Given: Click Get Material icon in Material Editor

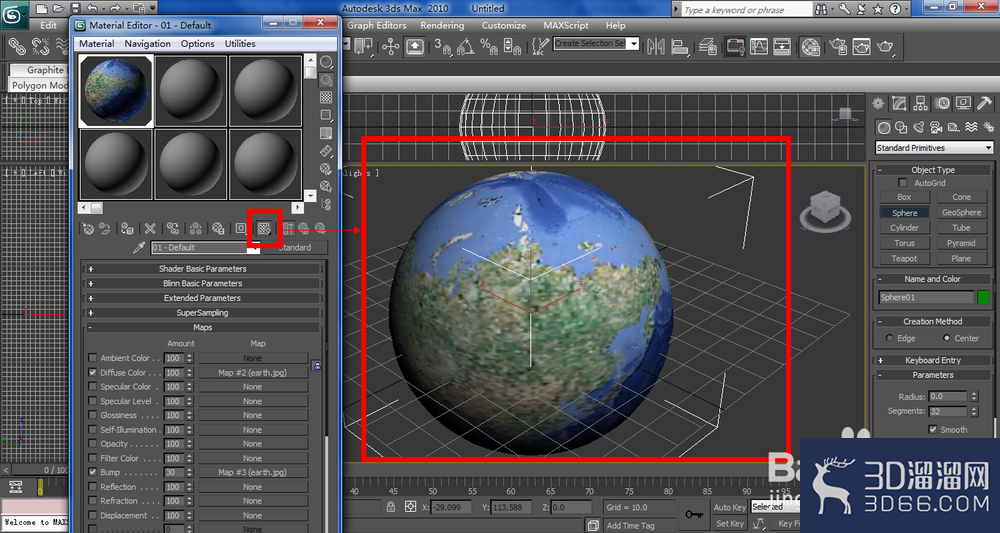Looking at the screenshot, I should pos(89,228).
